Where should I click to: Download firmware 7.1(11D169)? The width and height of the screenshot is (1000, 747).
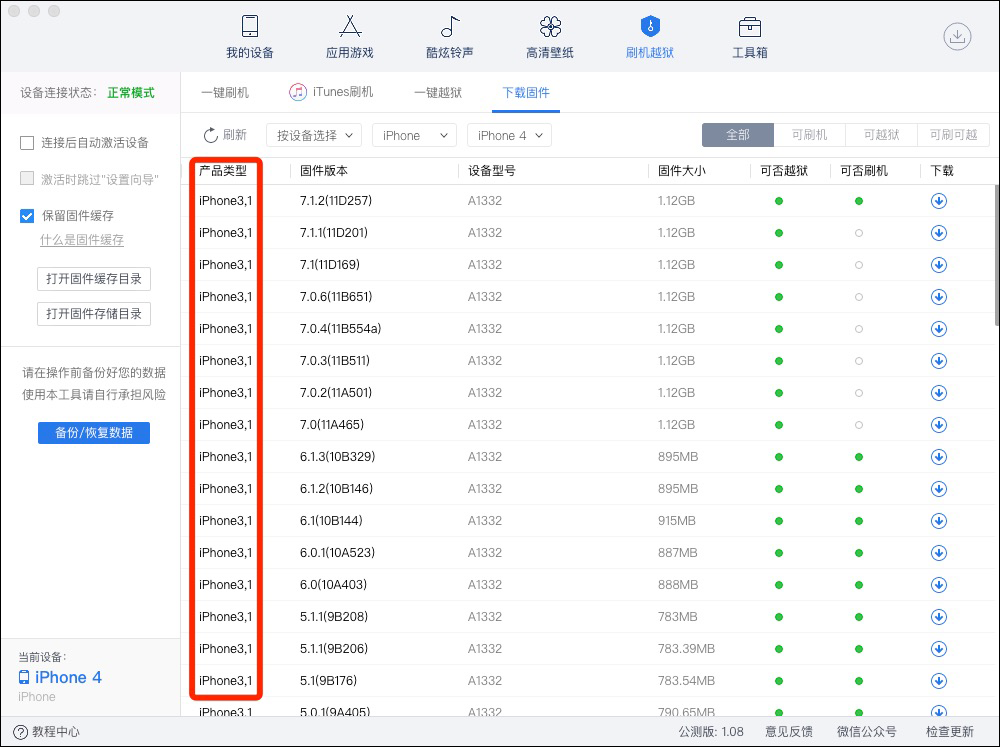point(939,265)
